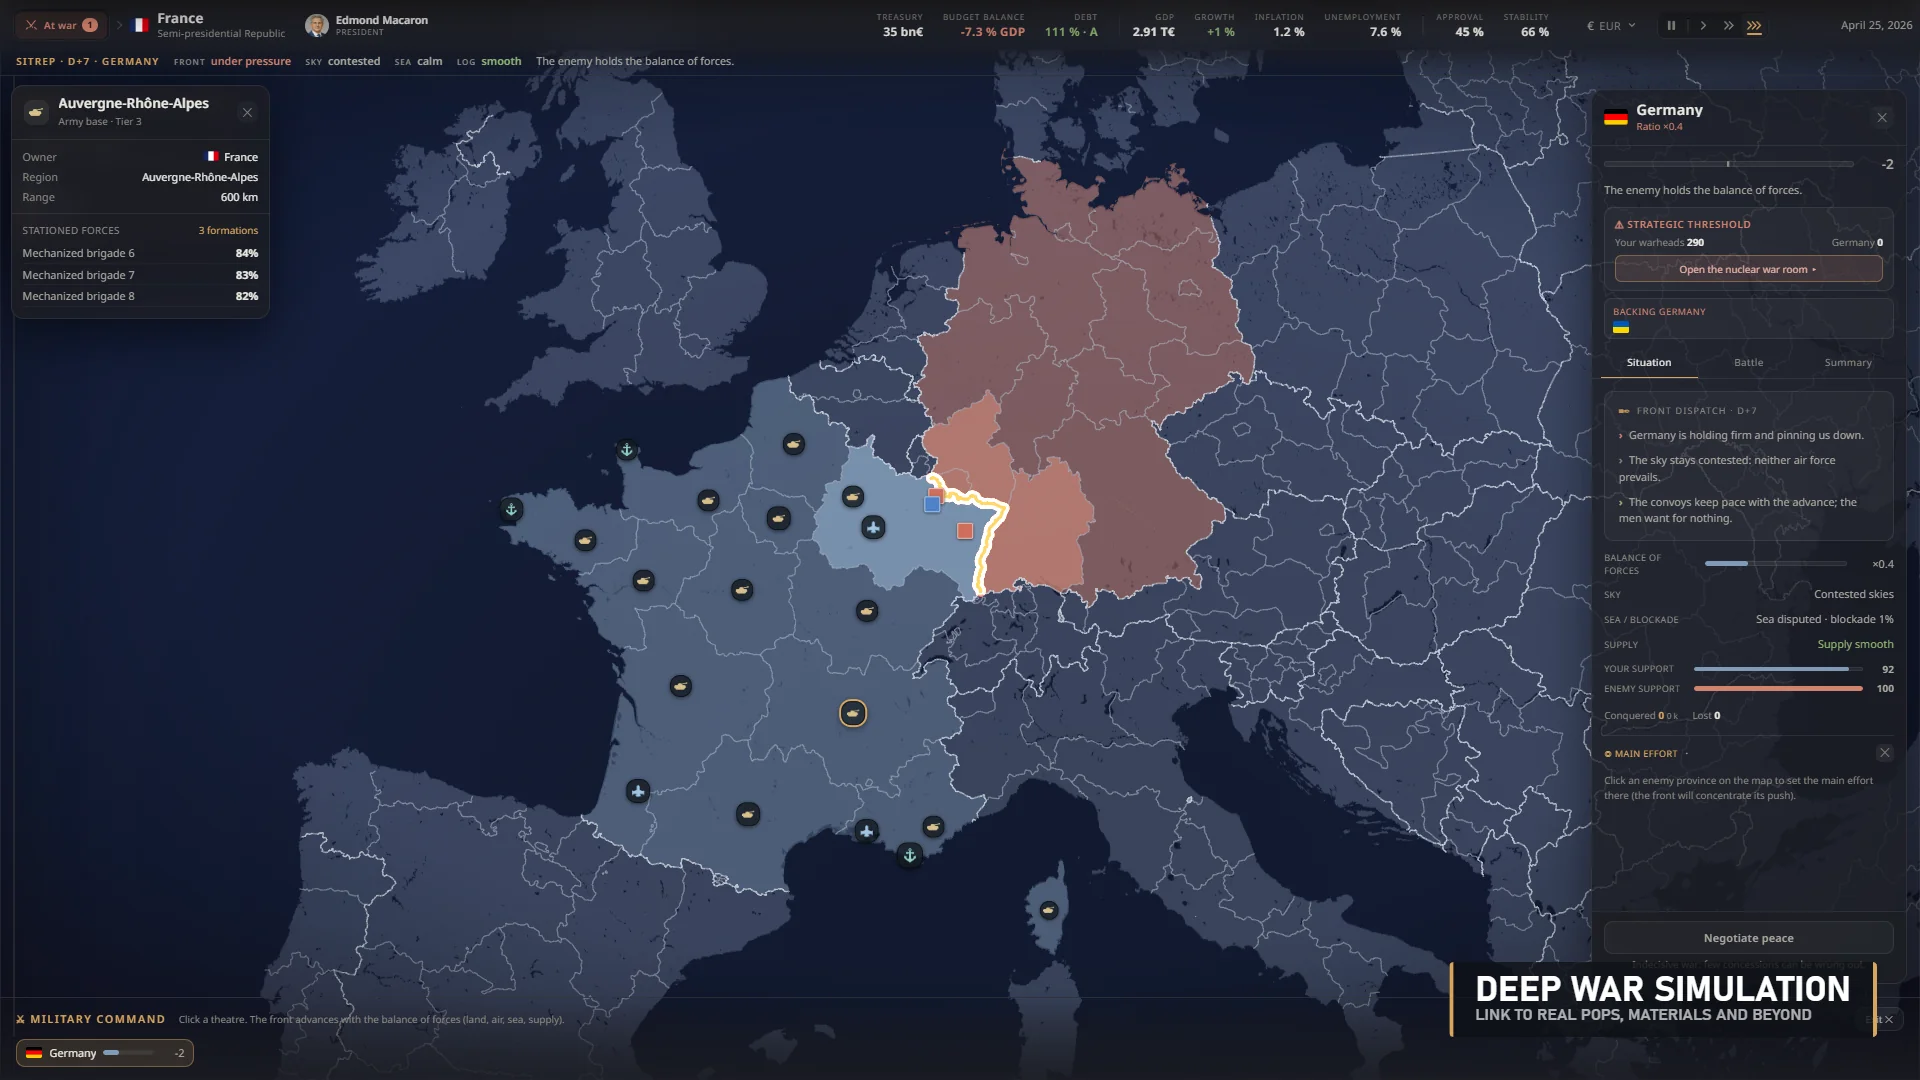Select the army base icon in Hauts-de-France

tap(794, 444)
